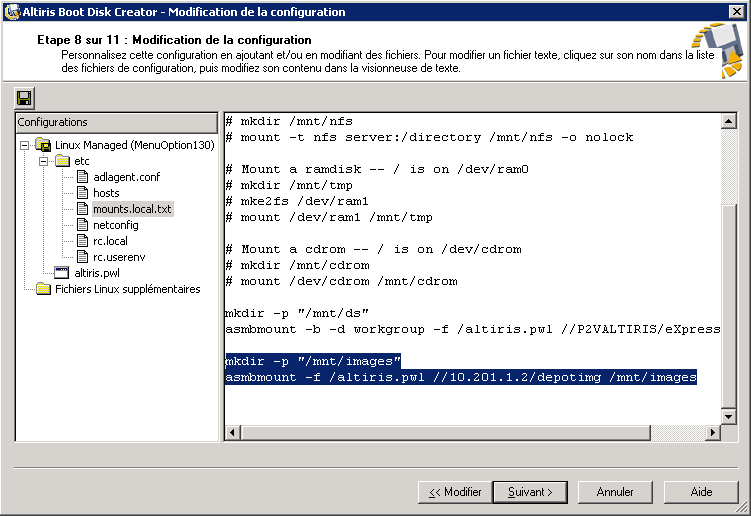Collapse the Linux Managed tree node
The image size is (751, 516).
[24, 145]
